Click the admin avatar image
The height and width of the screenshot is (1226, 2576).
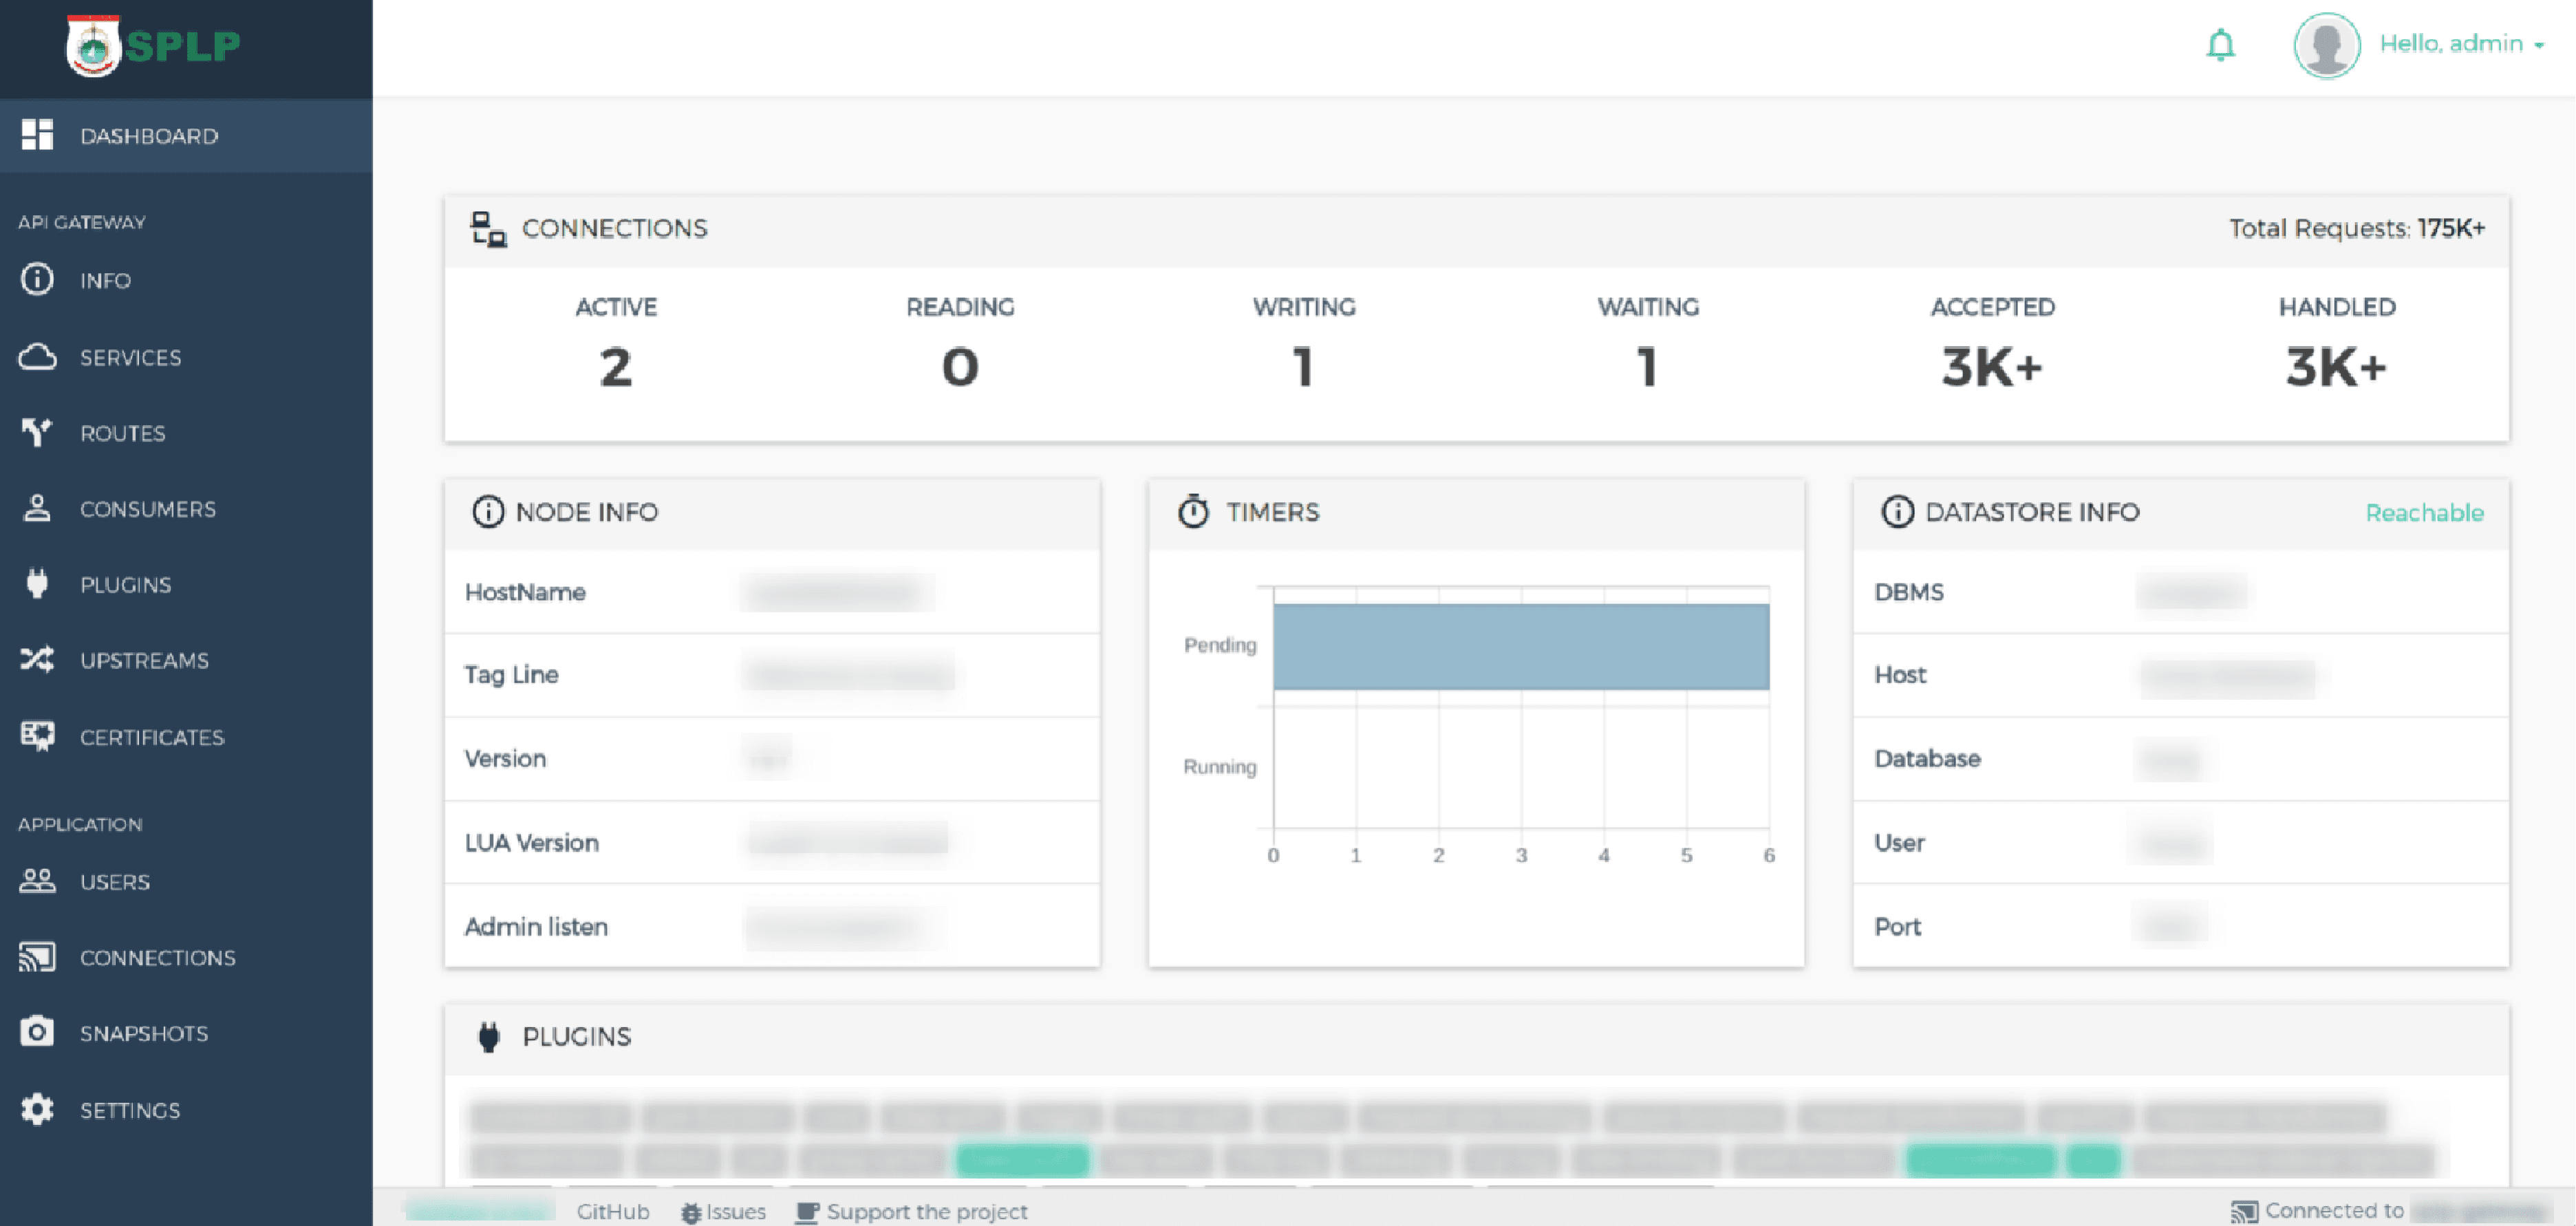click(2327, 45)
